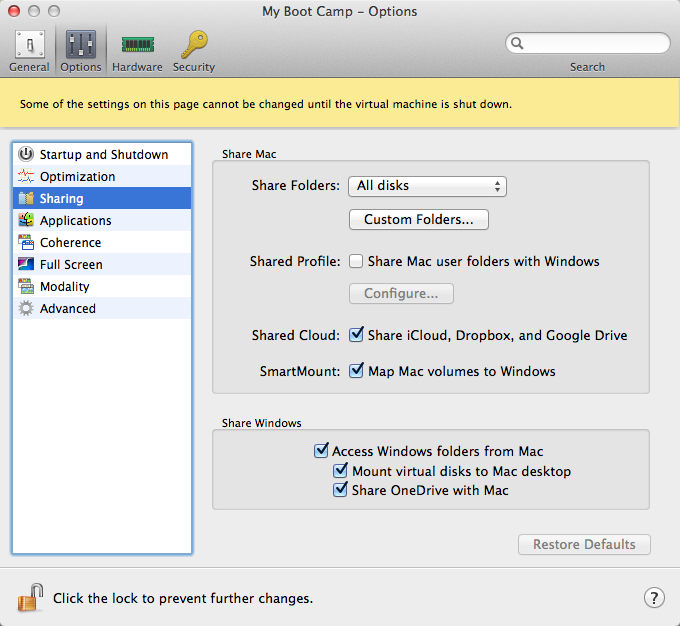Open the Security key icon
Screen dimensions: 680x626
click(194, 44)
